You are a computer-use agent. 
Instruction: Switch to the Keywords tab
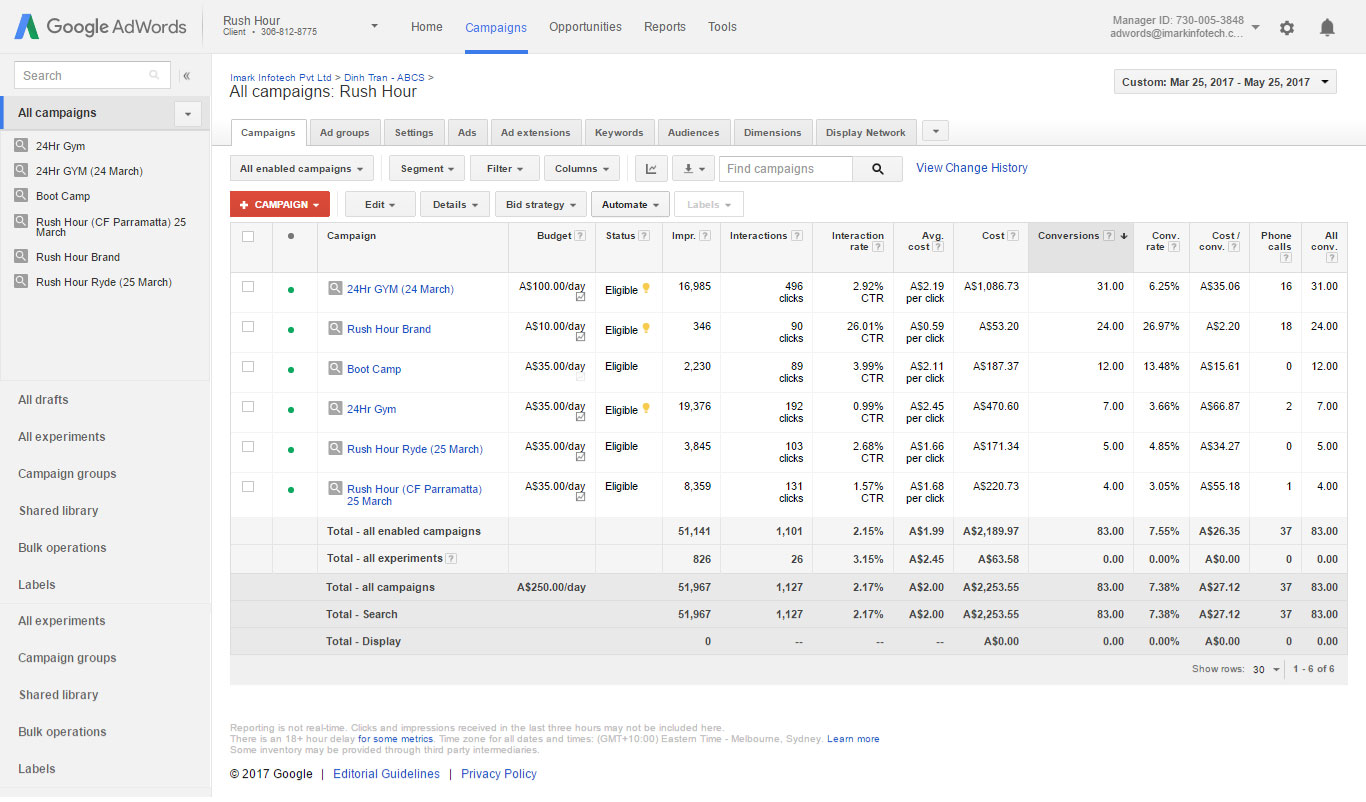619,133
